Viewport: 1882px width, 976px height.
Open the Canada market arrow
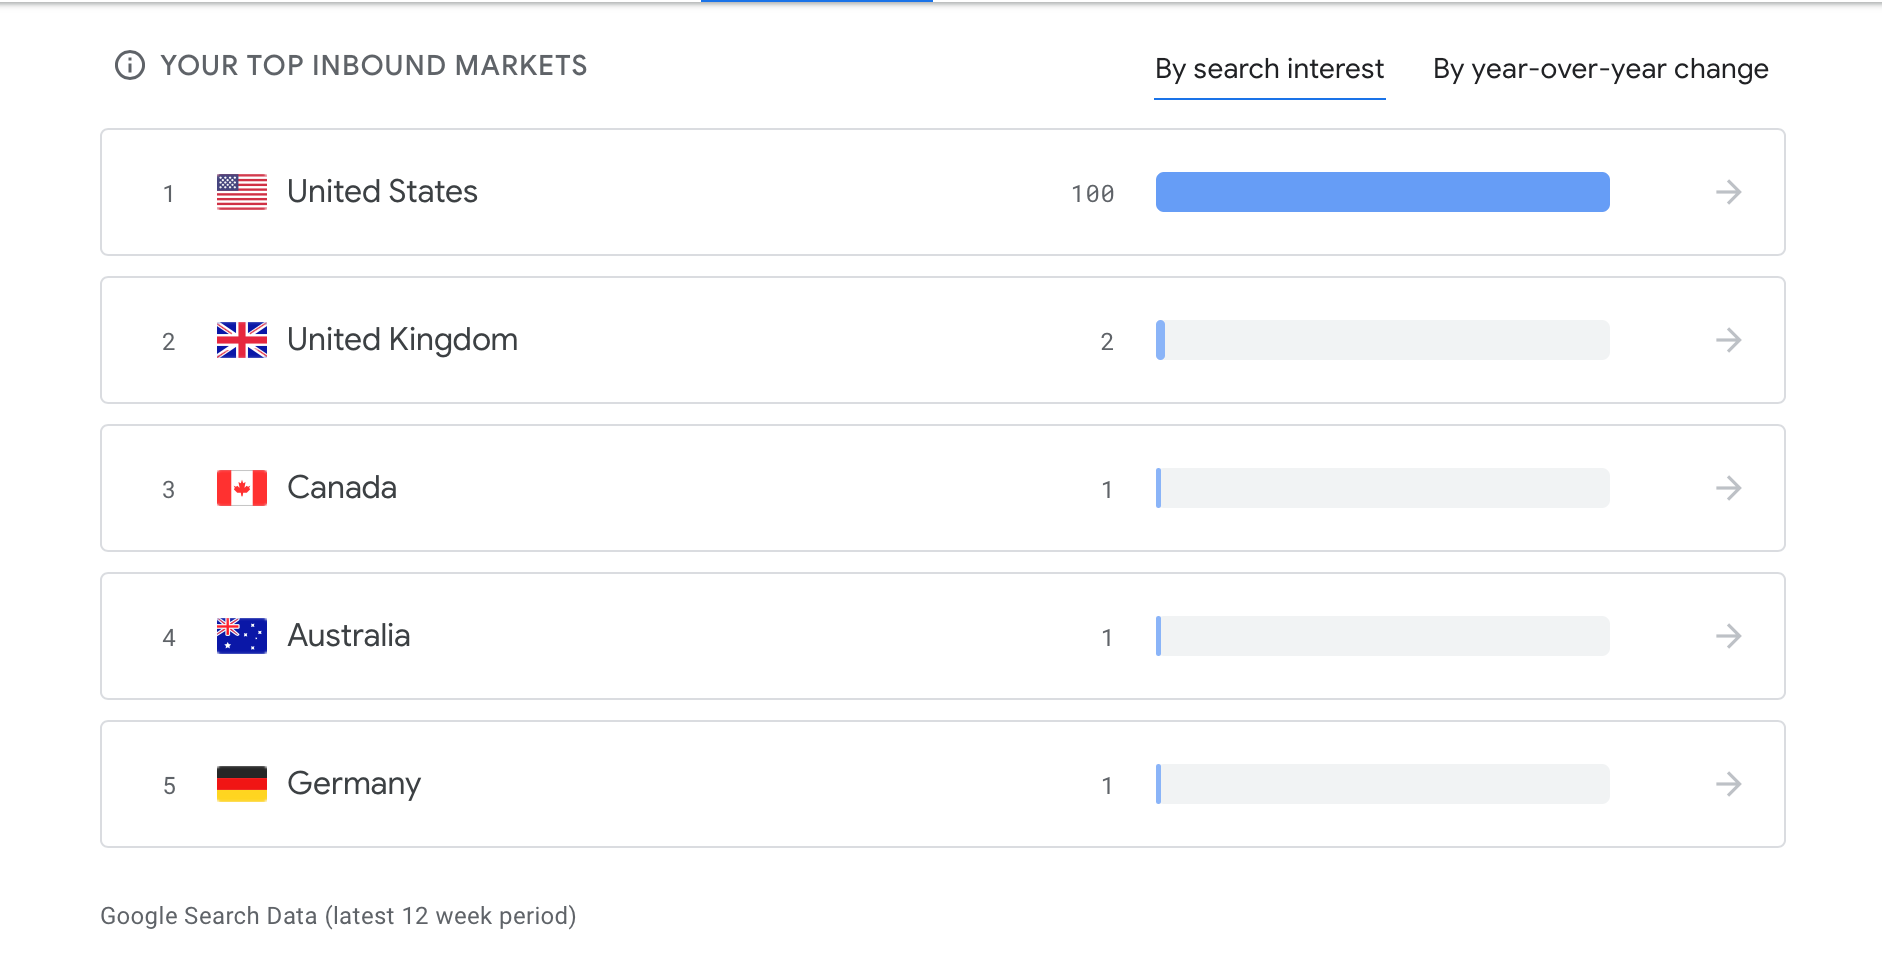(x=1728, y=488)
